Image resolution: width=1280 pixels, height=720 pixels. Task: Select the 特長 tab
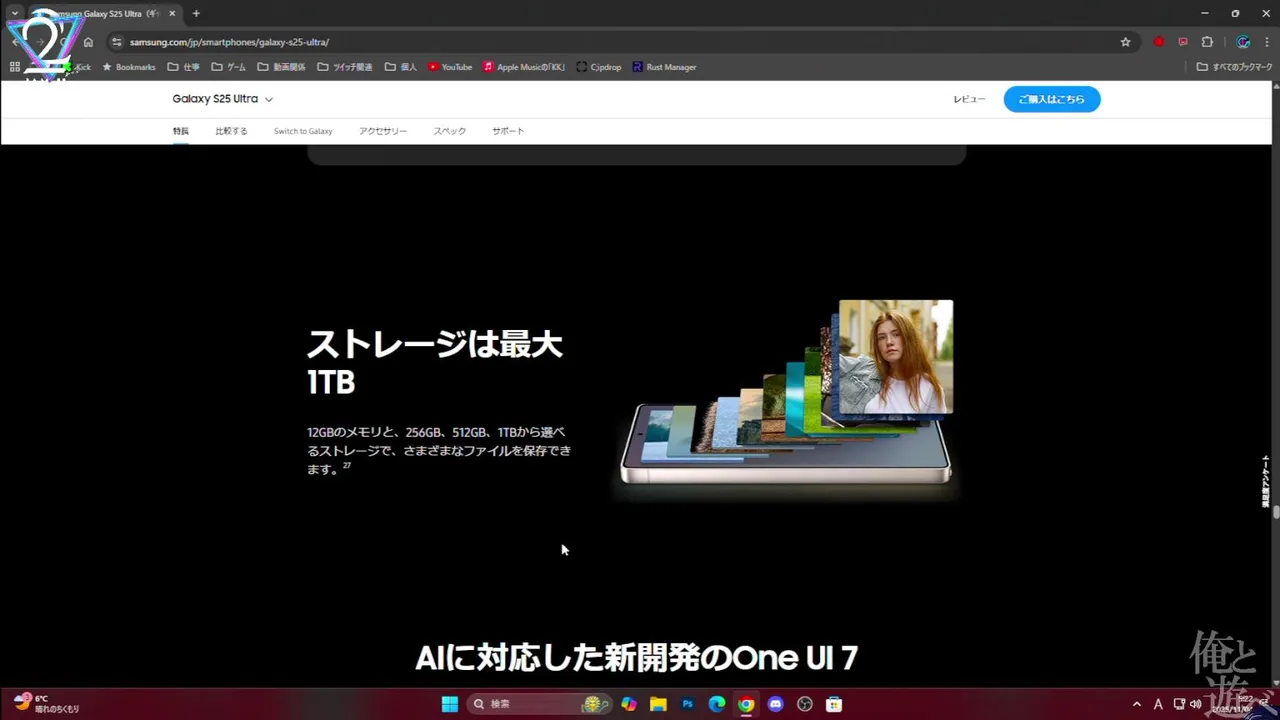pos(180,131)
